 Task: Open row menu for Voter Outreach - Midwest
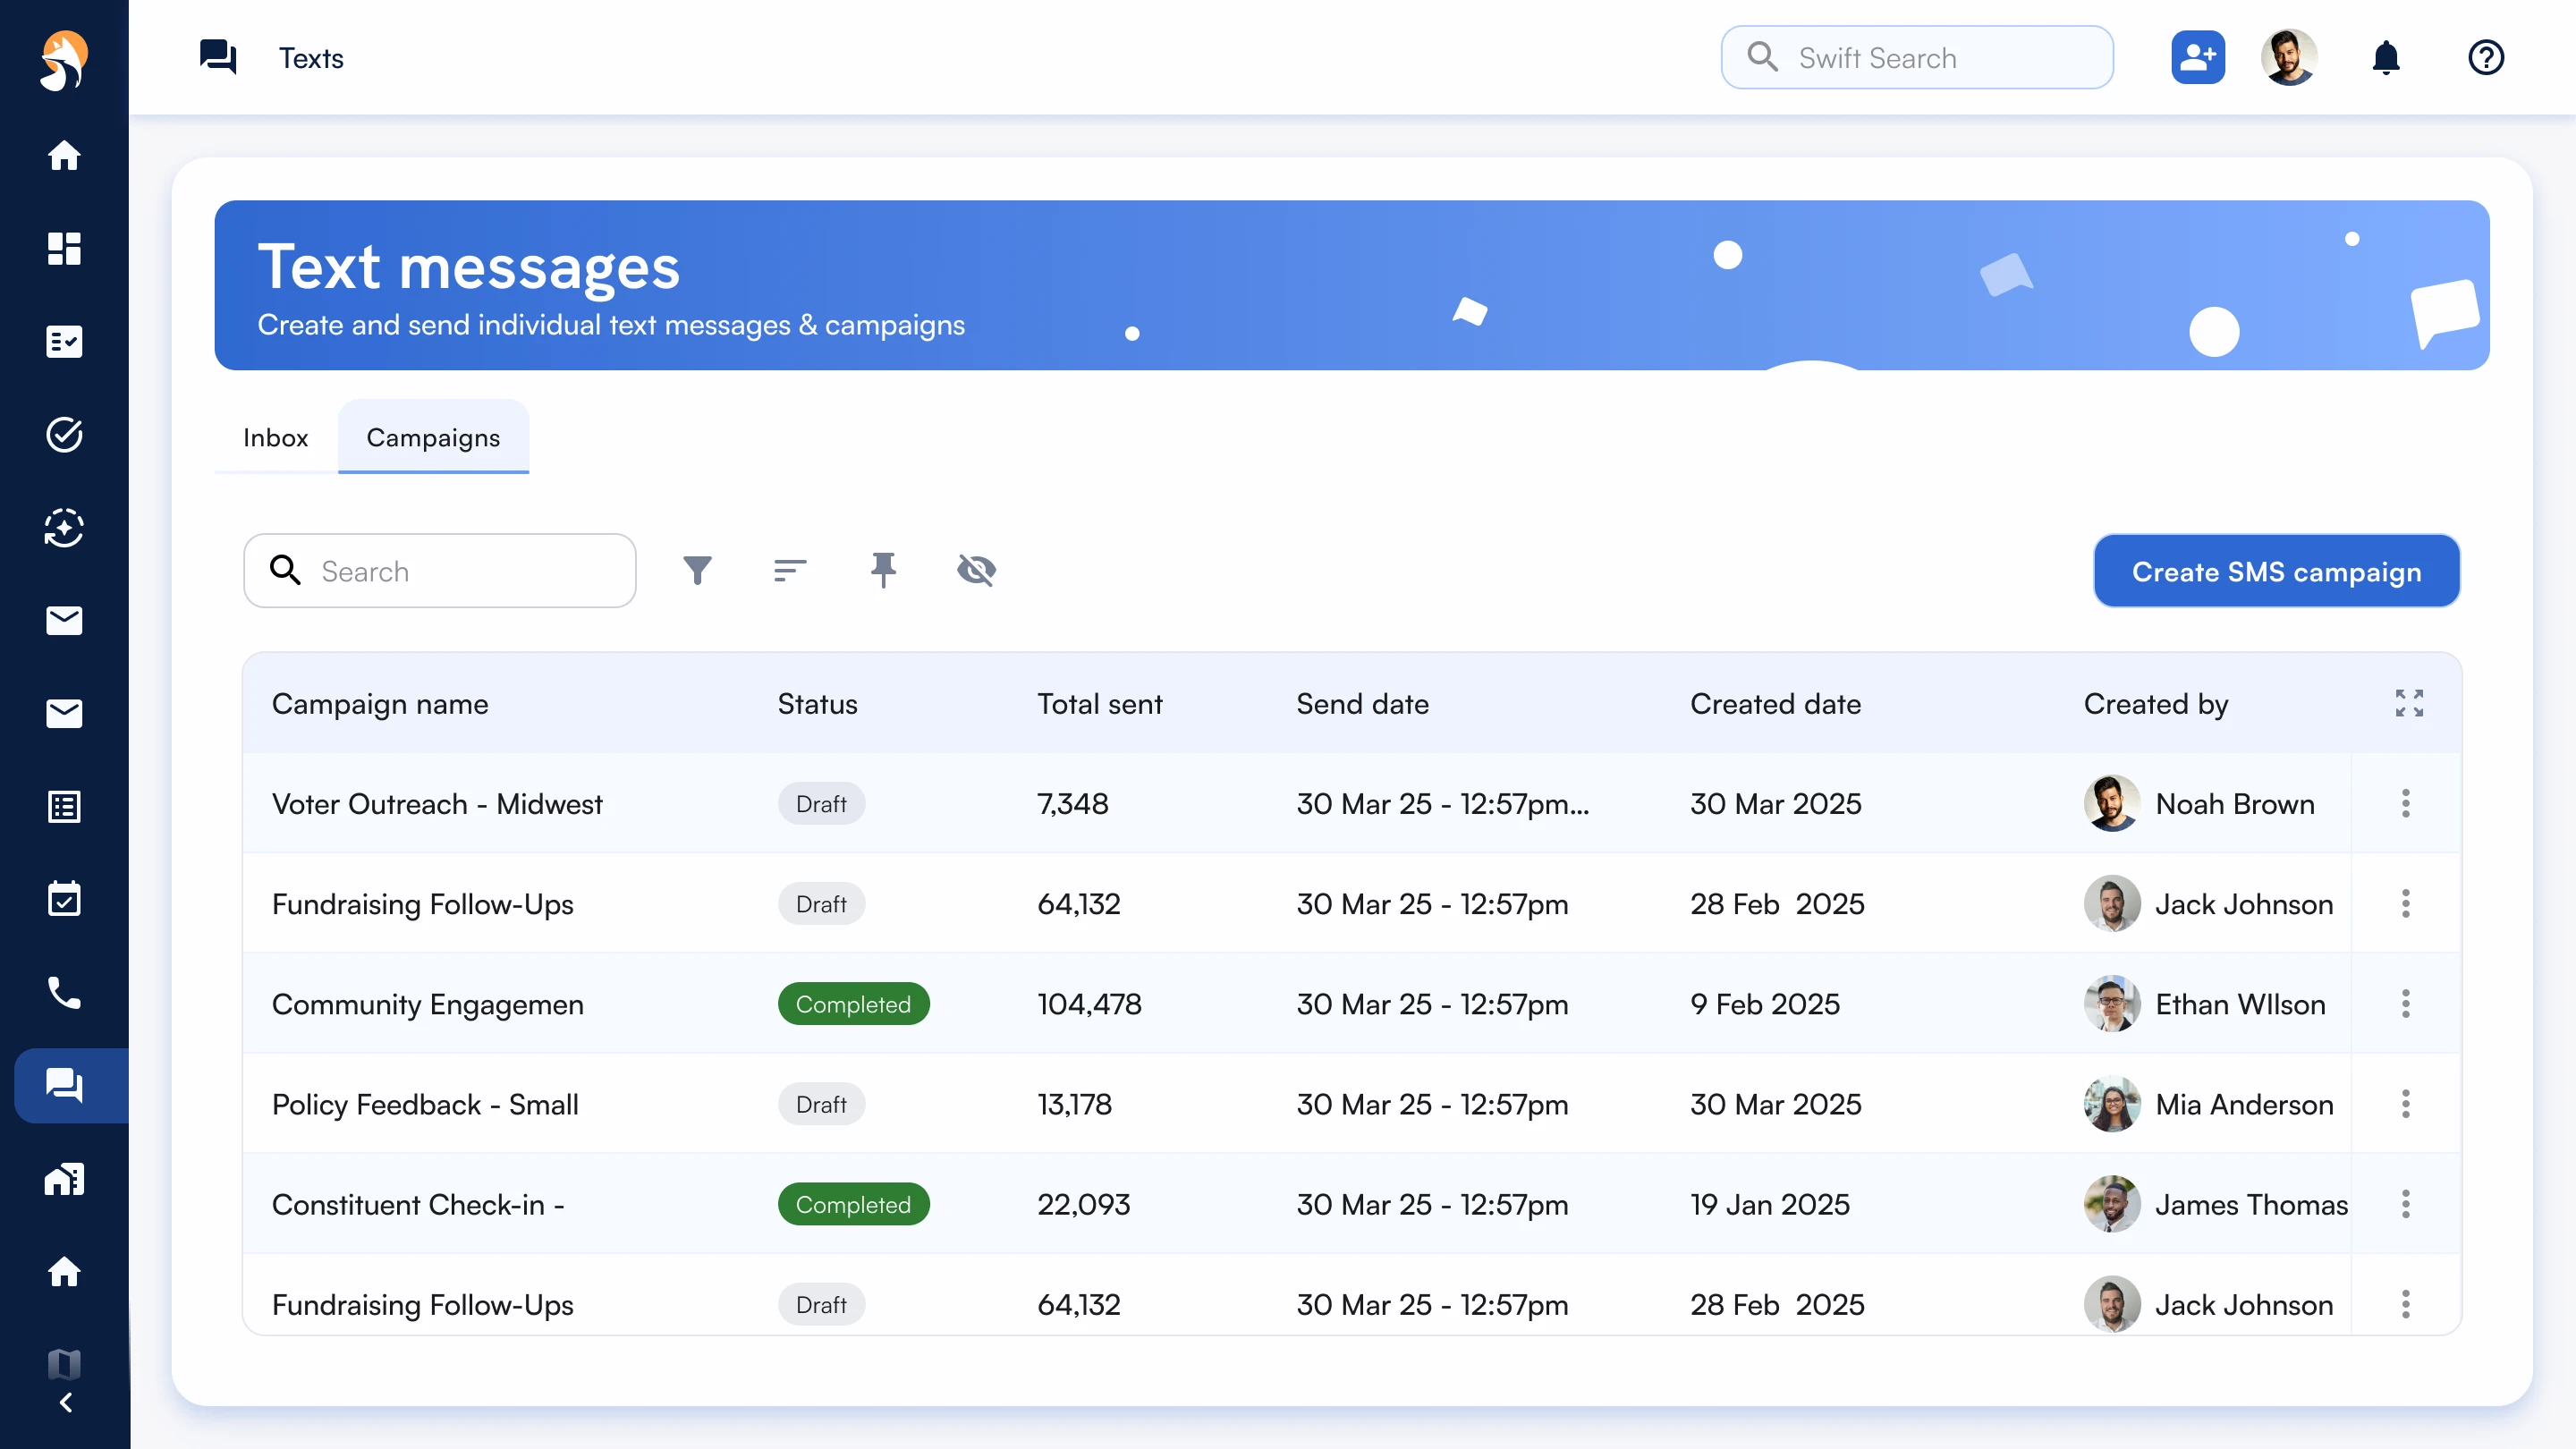(x=2405, y=803)
